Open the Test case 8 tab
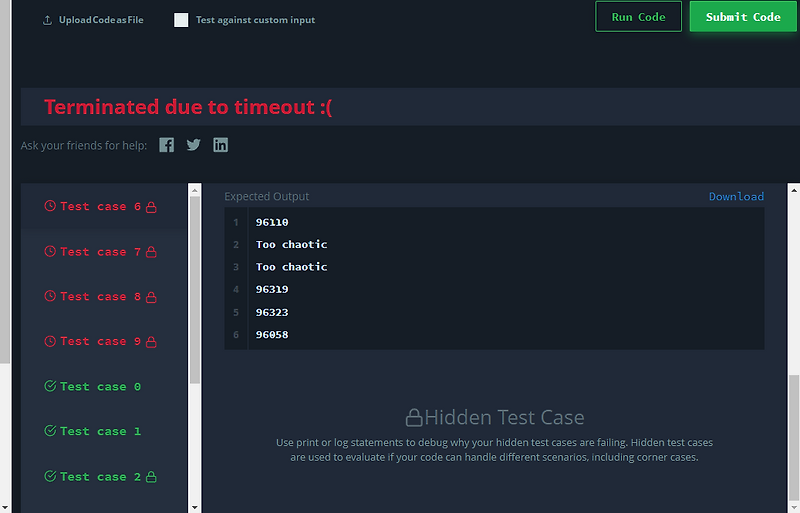 (105, 297)
